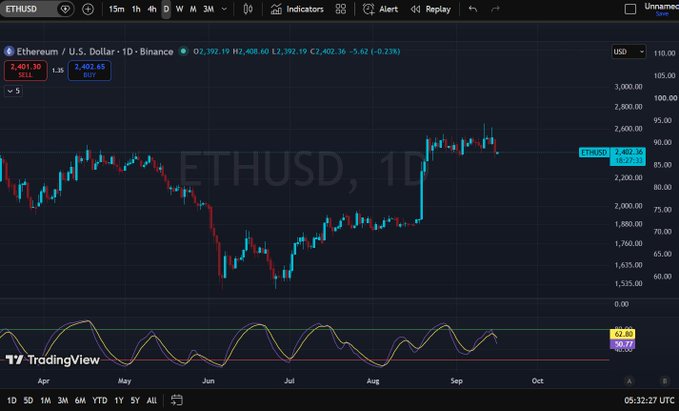Set the date range to 6M

tap(80, 400)
